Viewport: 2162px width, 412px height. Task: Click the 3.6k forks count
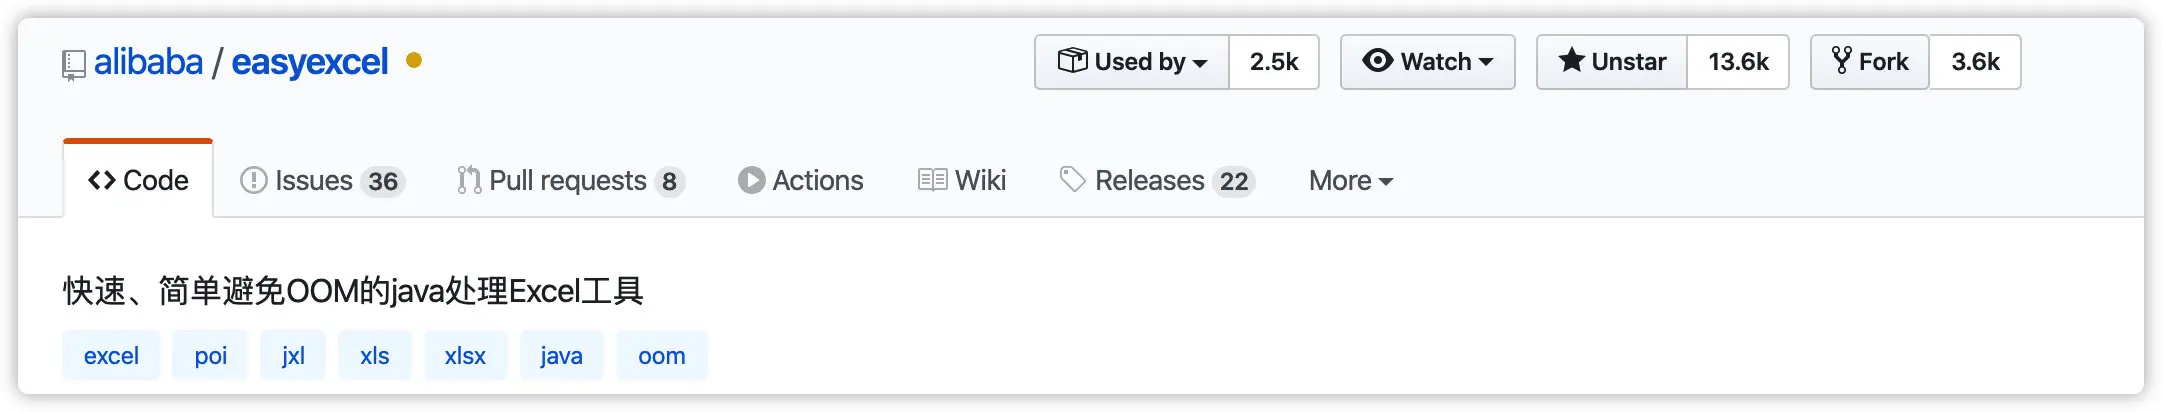tap(1975, 62)
